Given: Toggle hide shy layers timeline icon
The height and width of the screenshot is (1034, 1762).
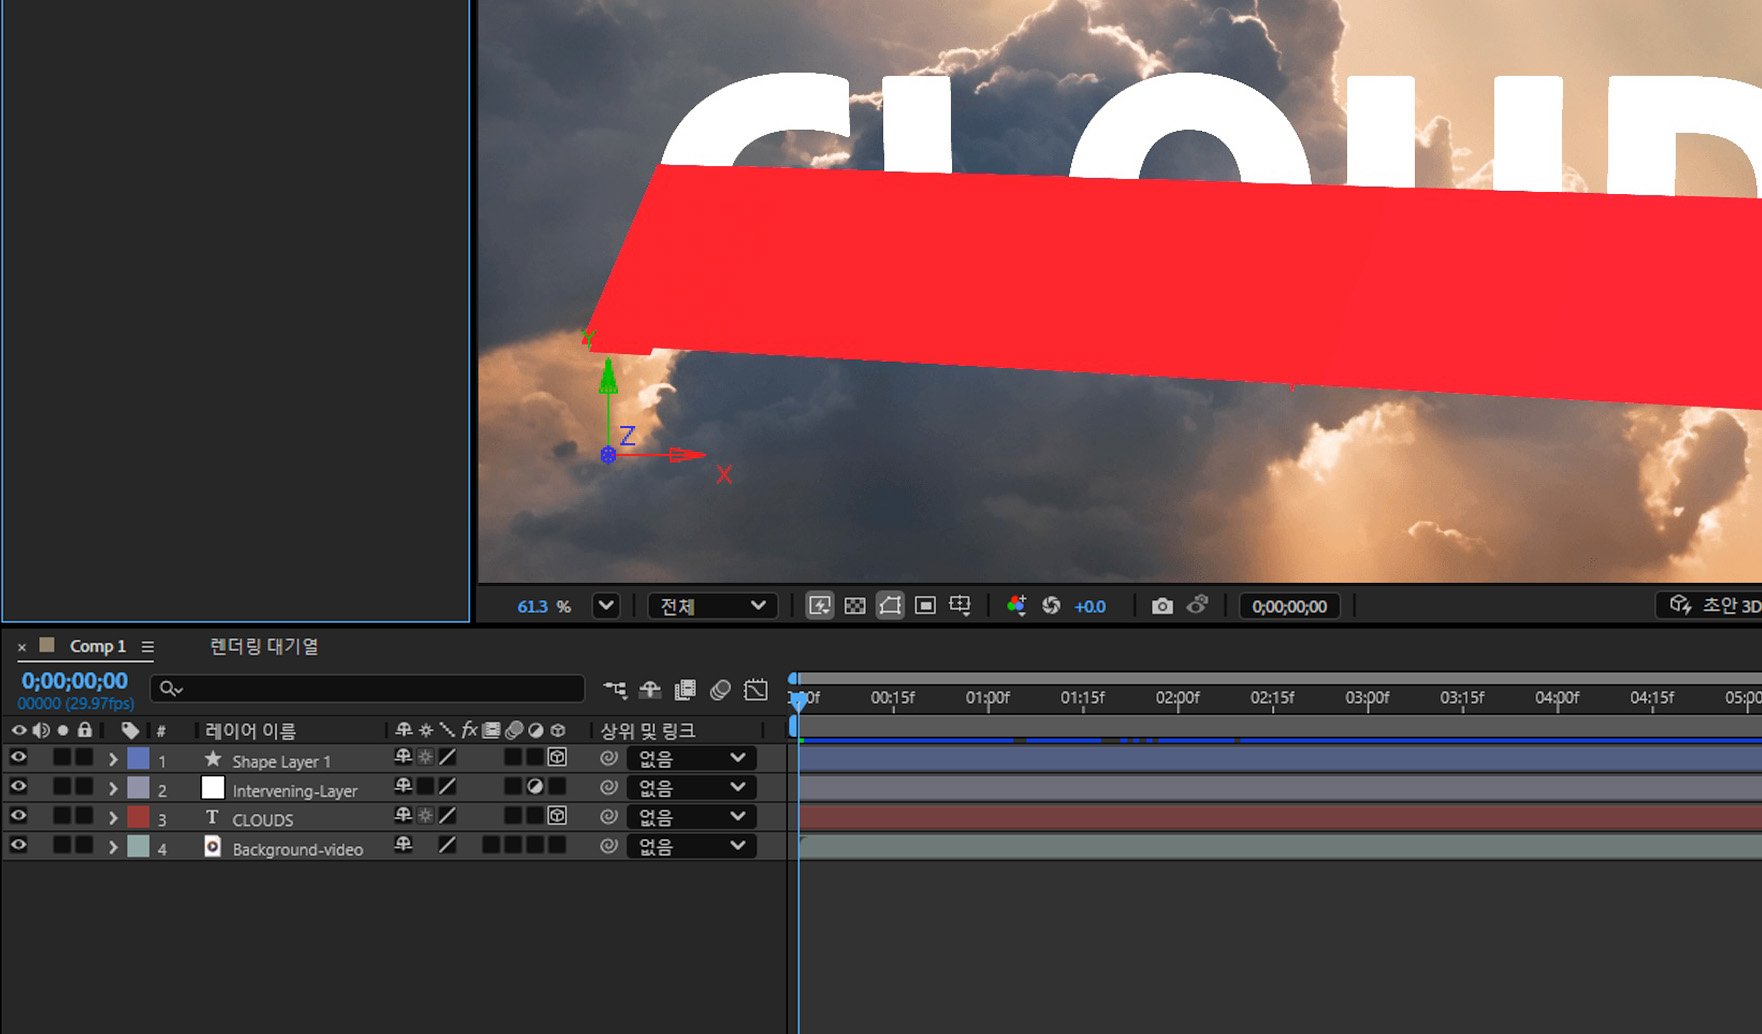Looking at the screenshot, I should point(650,689).
